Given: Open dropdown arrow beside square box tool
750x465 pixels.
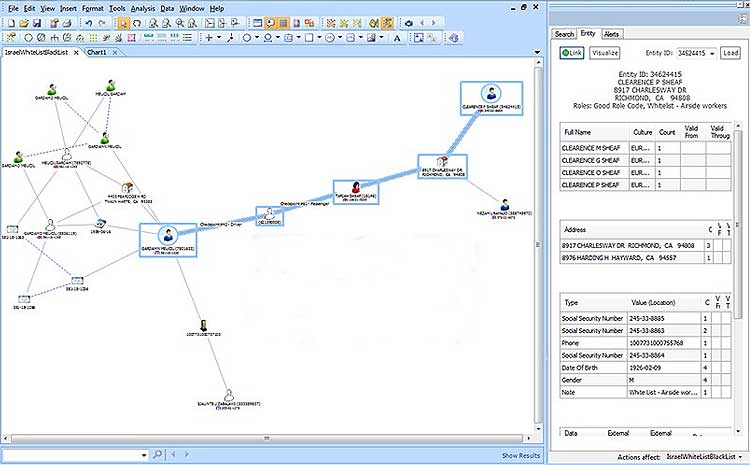Looking at the screenshot, I should [320, 37].
